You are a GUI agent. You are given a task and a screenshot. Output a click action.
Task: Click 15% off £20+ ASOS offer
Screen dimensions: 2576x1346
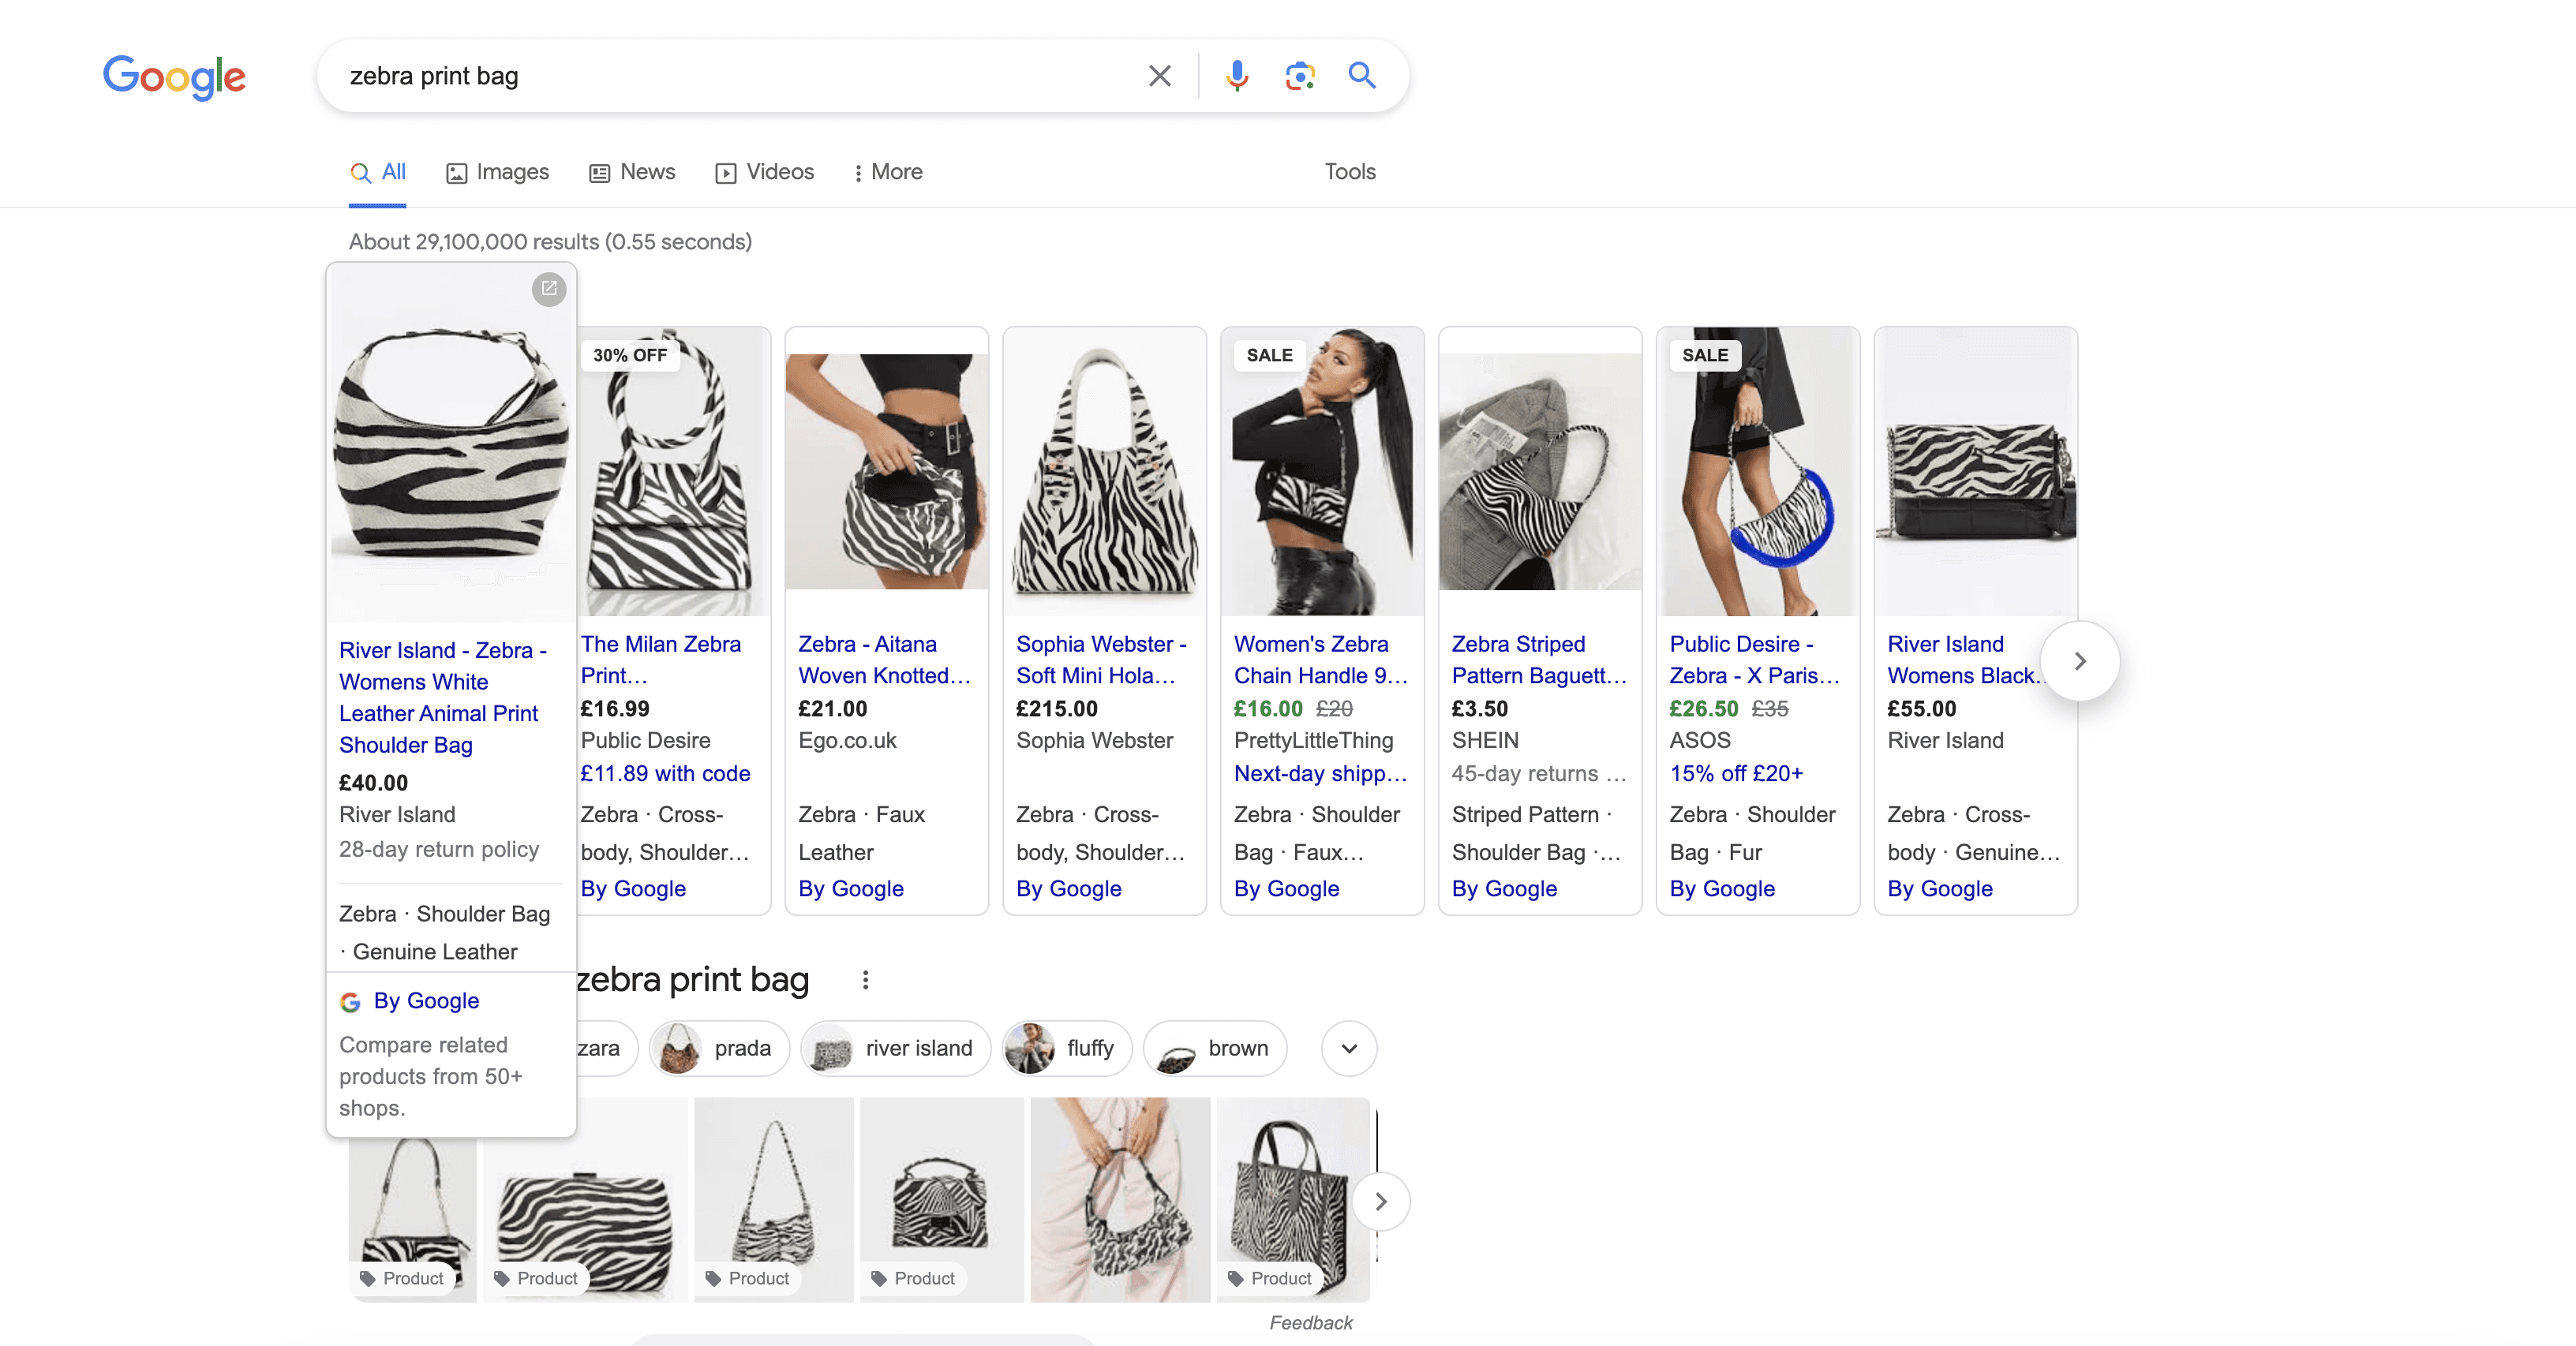tap(1736, 773)
